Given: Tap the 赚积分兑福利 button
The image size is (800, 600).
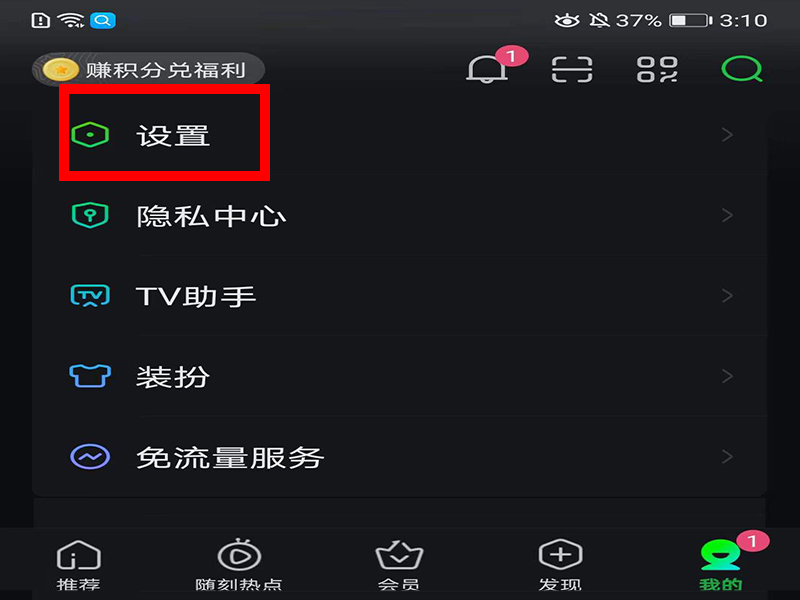Looking at the screenshot, I should (x=148, y=70).
